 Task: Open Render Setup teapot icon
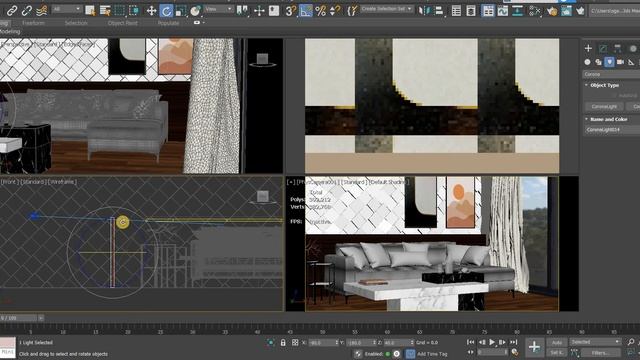[x=552, y=10]
